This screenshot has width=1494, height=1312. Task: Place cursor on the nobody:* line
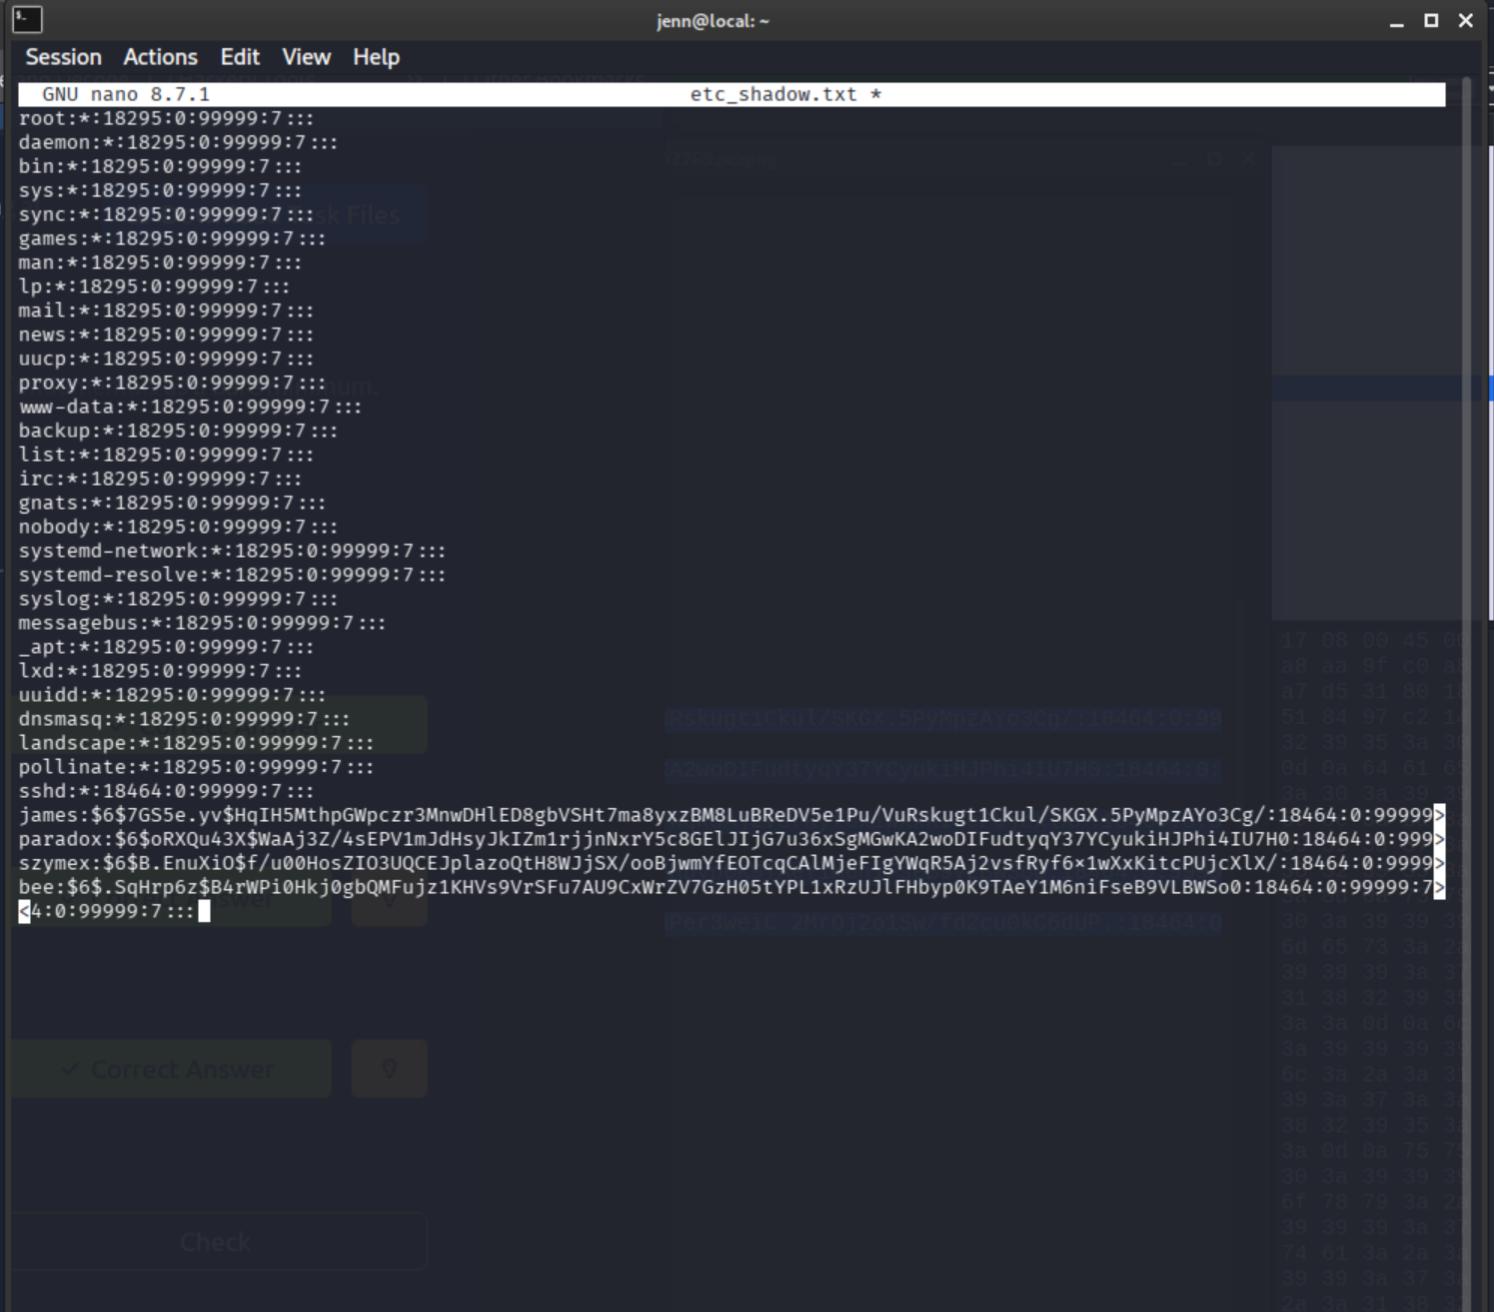pos(178,526)
